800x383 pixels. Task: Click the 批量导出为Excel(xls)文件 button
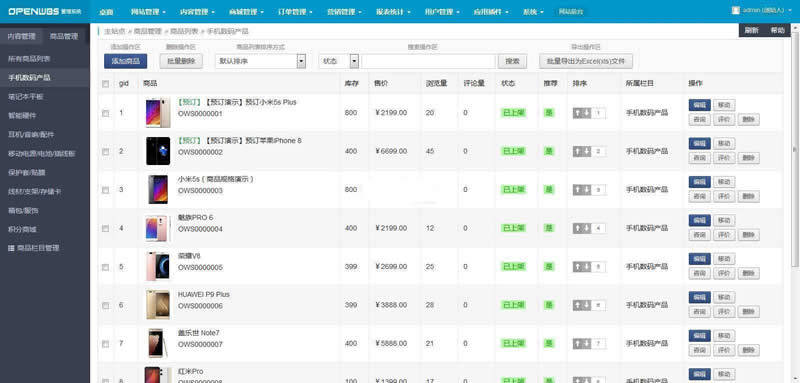tap(586, 61)
